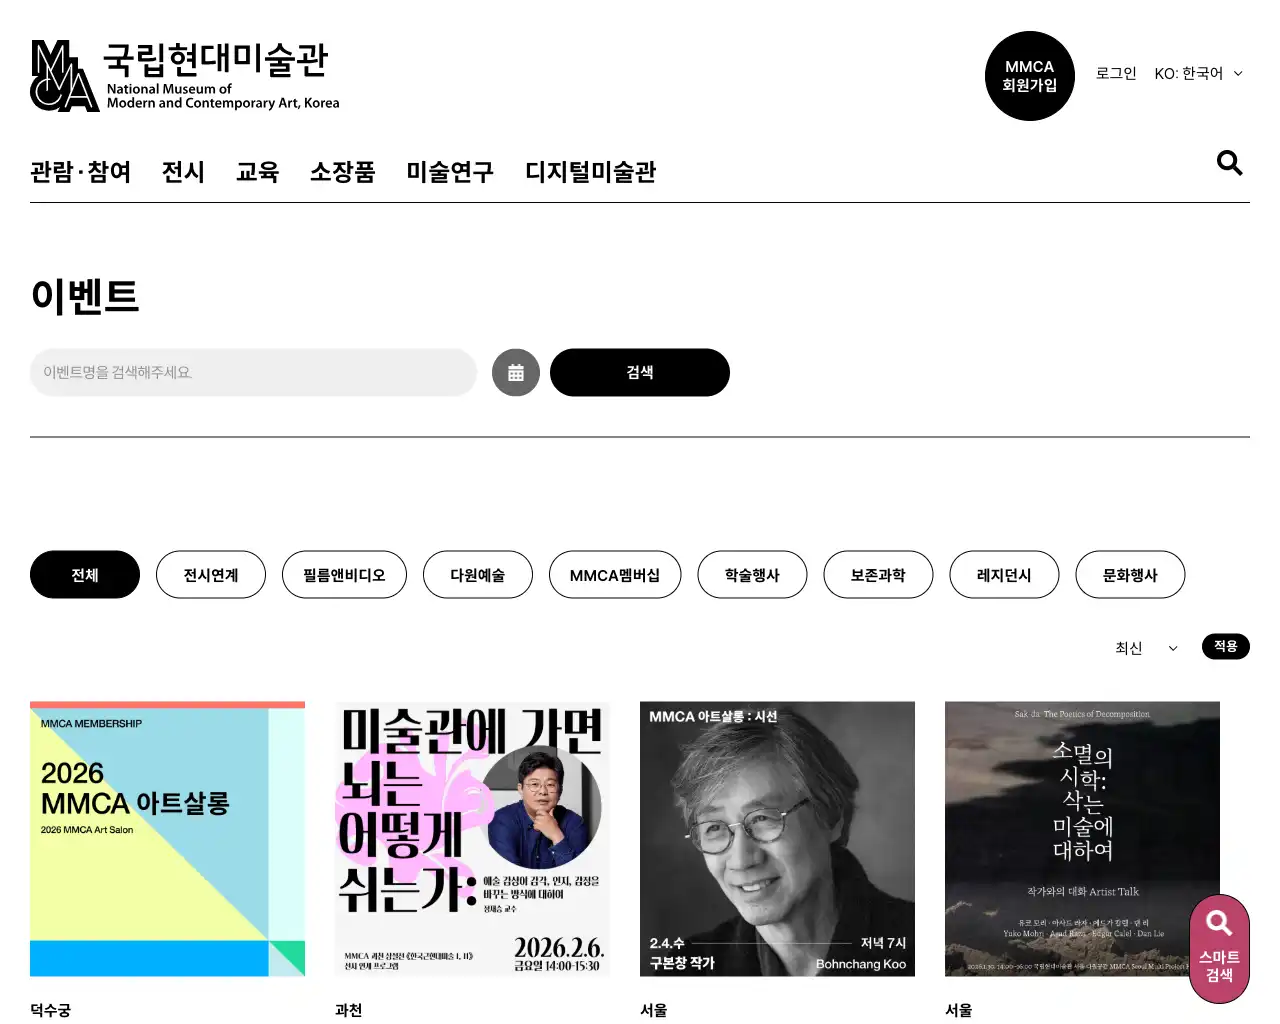This screenshot has width=1280, height=1024.
Task: Expand the KO: 한국어 language dropdown
Action: 1198,74
